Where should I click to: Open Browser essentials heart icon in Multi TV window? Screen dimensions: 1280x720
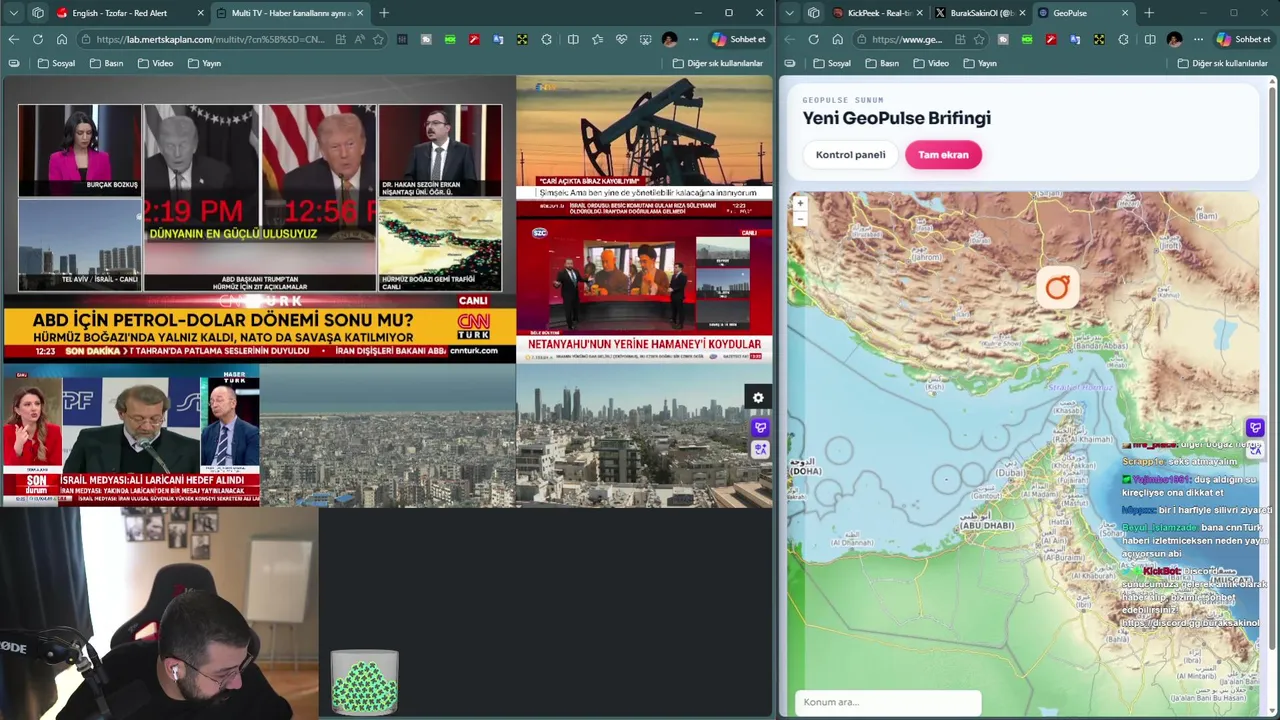[621, 39]
